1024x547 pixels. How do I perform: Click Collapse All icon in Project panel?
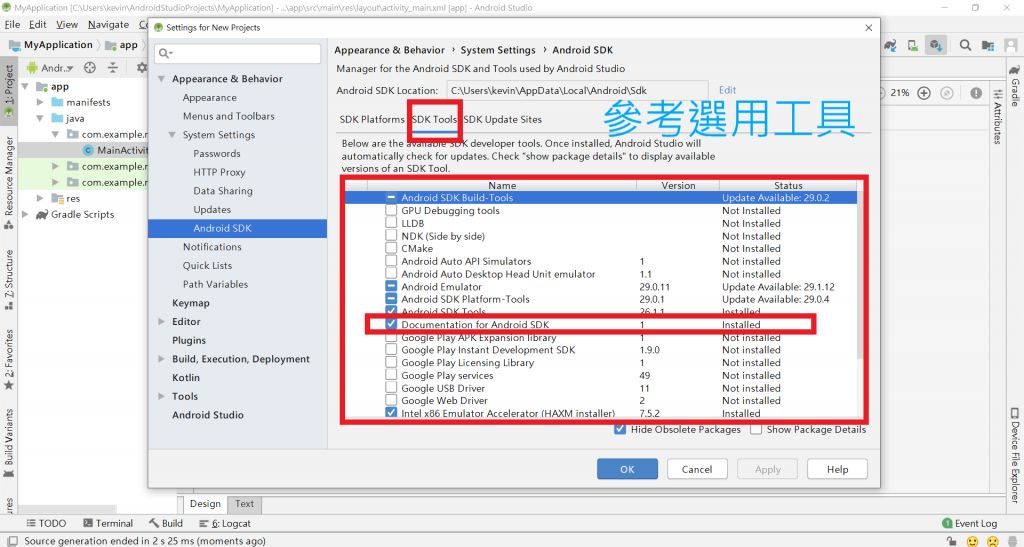click(x=112, y=68)
